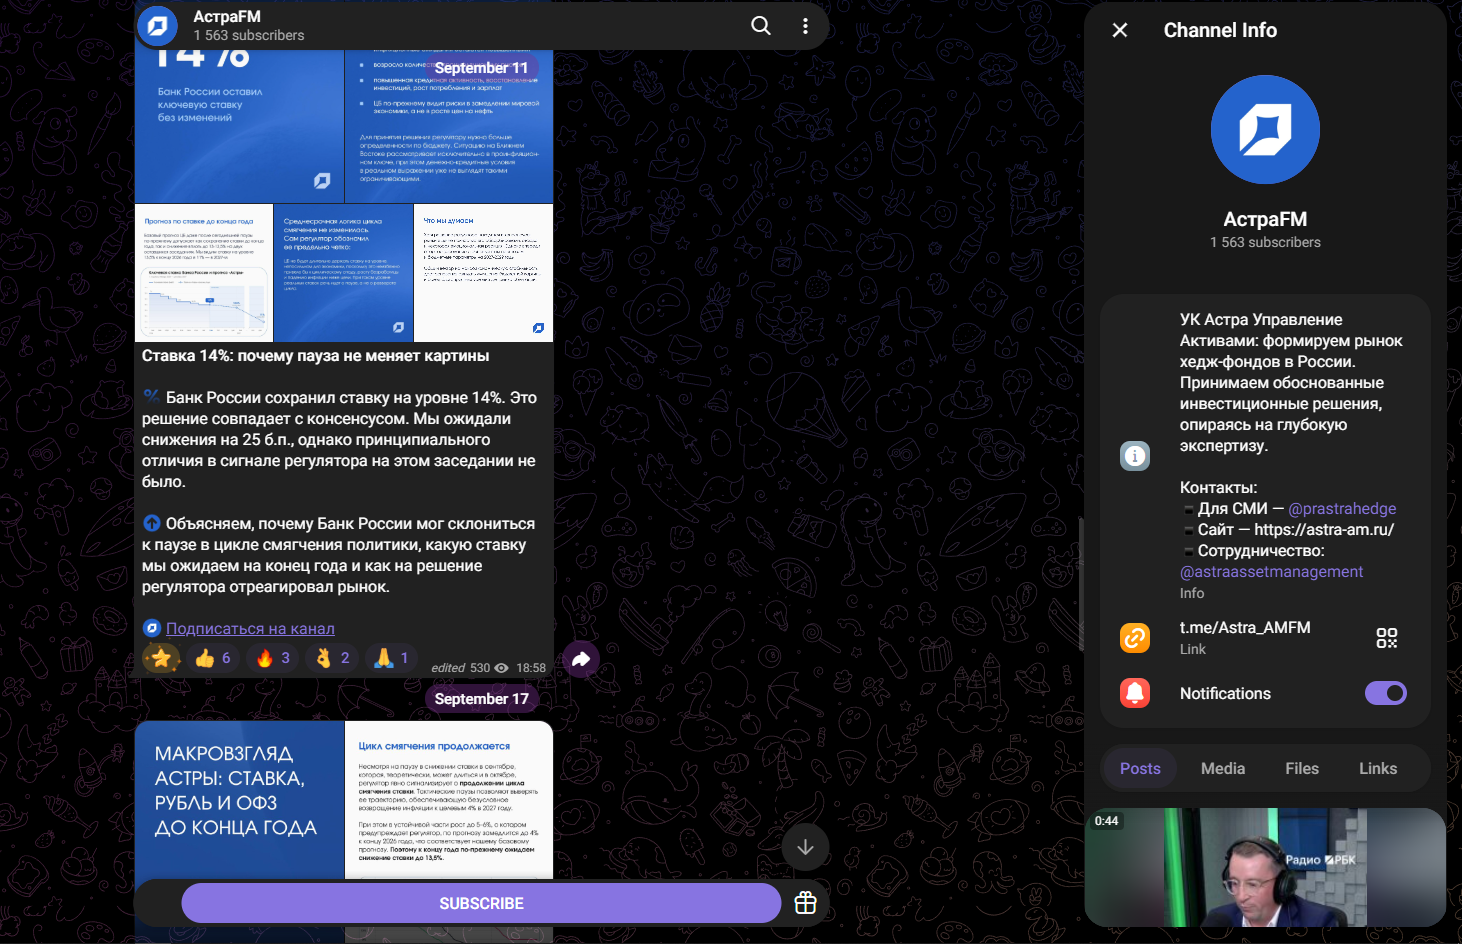Open the 'Среднесрочная логика цикла' slide
Image resolution: width=1462 pixels, height=944 pixels.
343,273
